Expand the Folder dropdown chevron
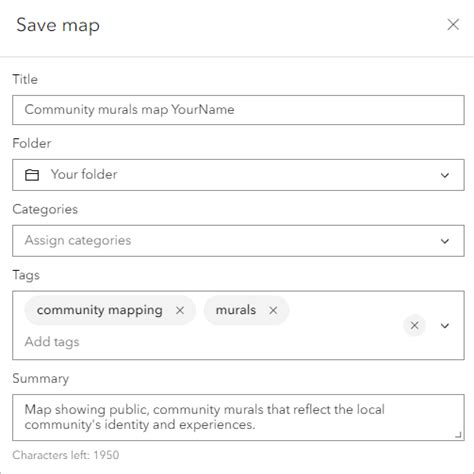 pos(445,175)
